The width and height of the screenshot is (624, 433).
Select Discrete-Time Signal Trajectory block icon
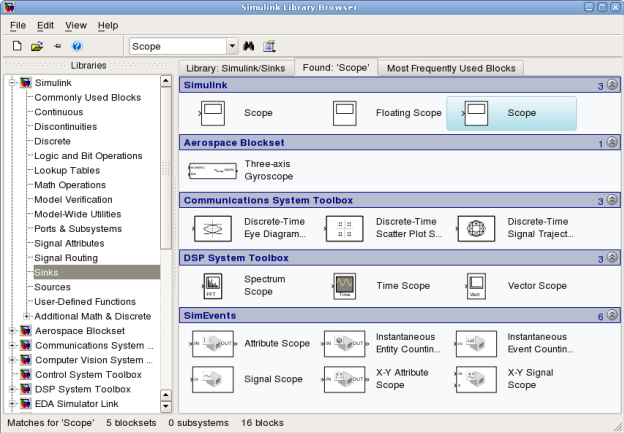pyautogui.click(x=476, y=229)
